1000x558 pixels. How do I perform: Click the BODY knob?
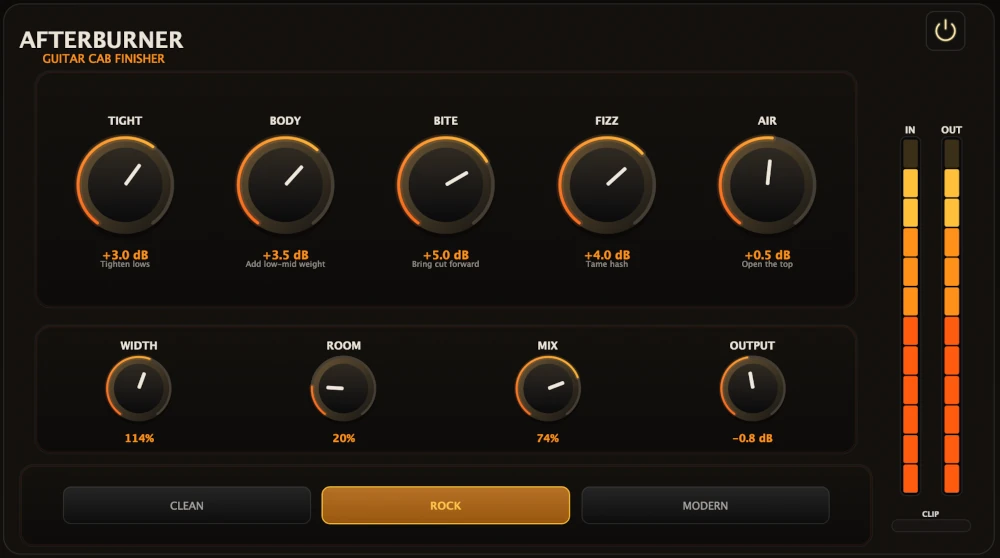(x=285, y=185)
